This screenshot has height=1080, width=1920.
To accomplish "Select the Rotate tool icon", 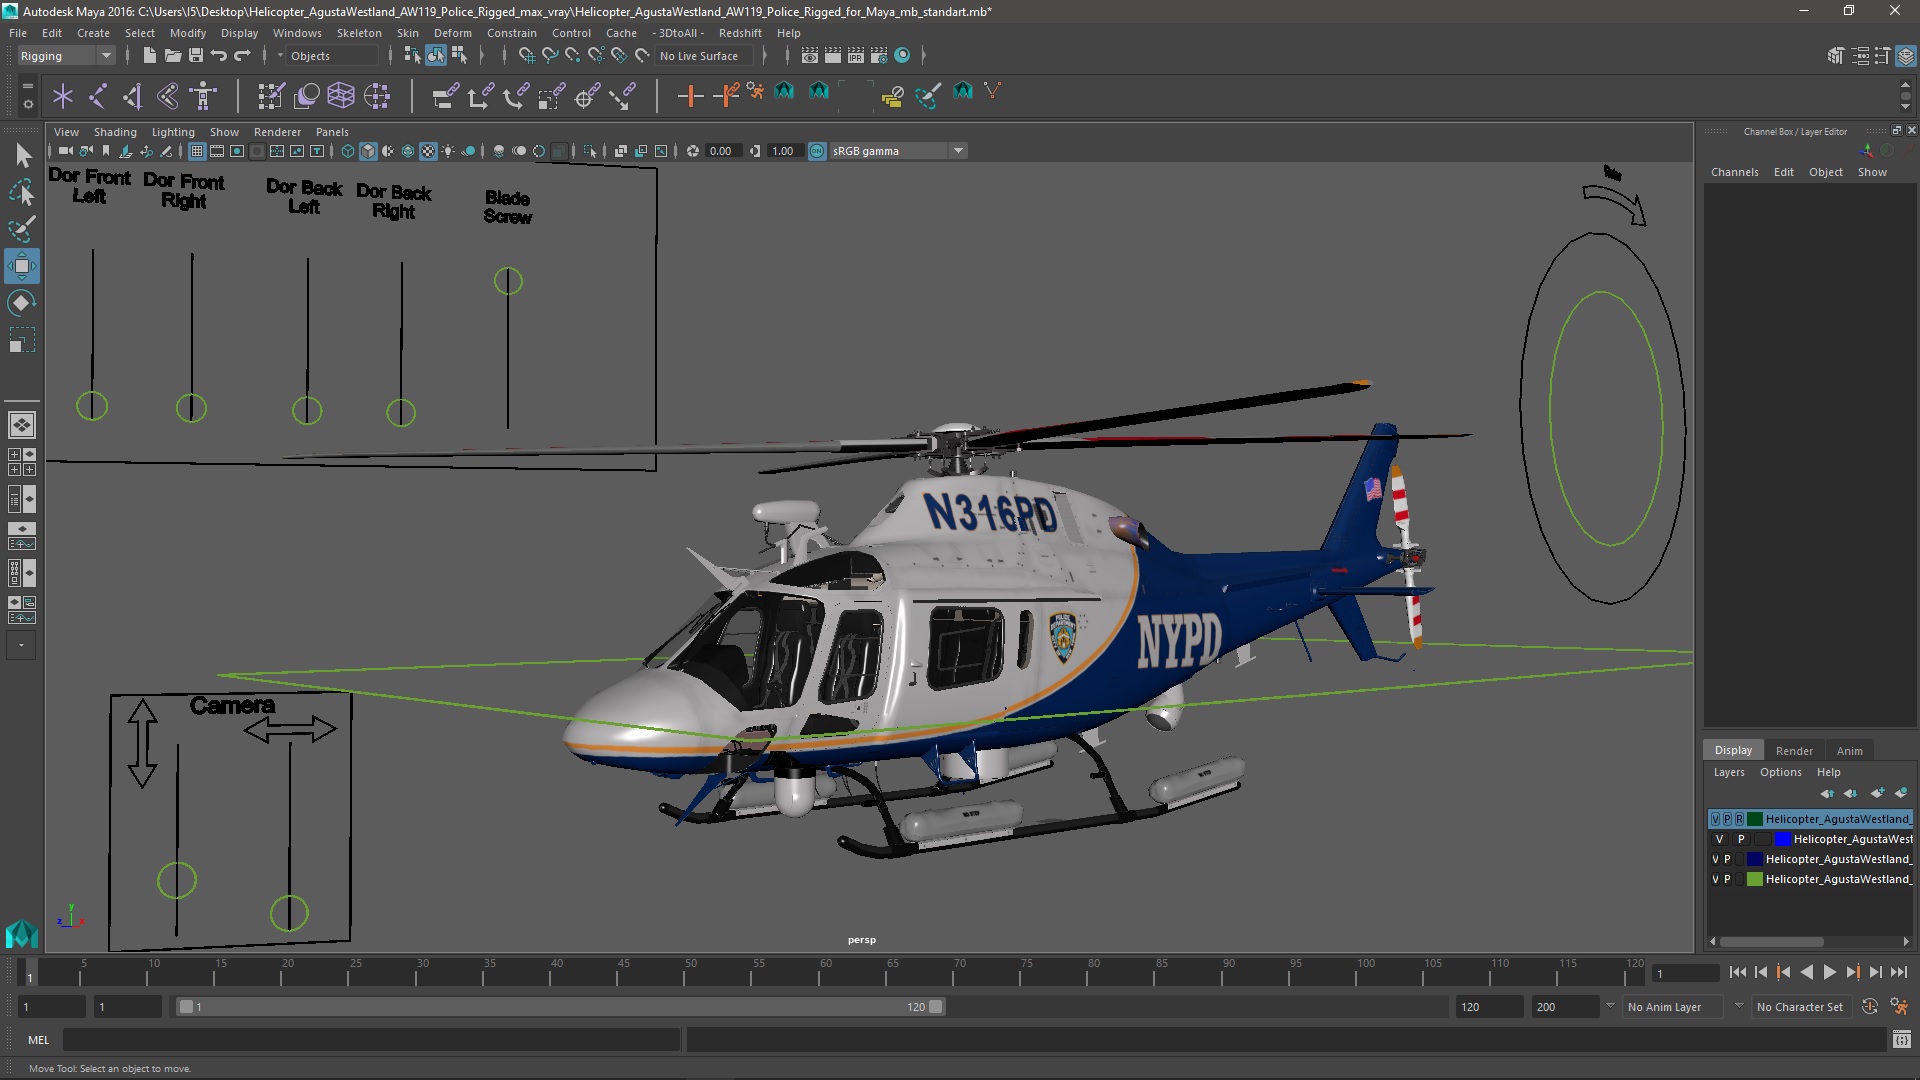I will (22, 303).
